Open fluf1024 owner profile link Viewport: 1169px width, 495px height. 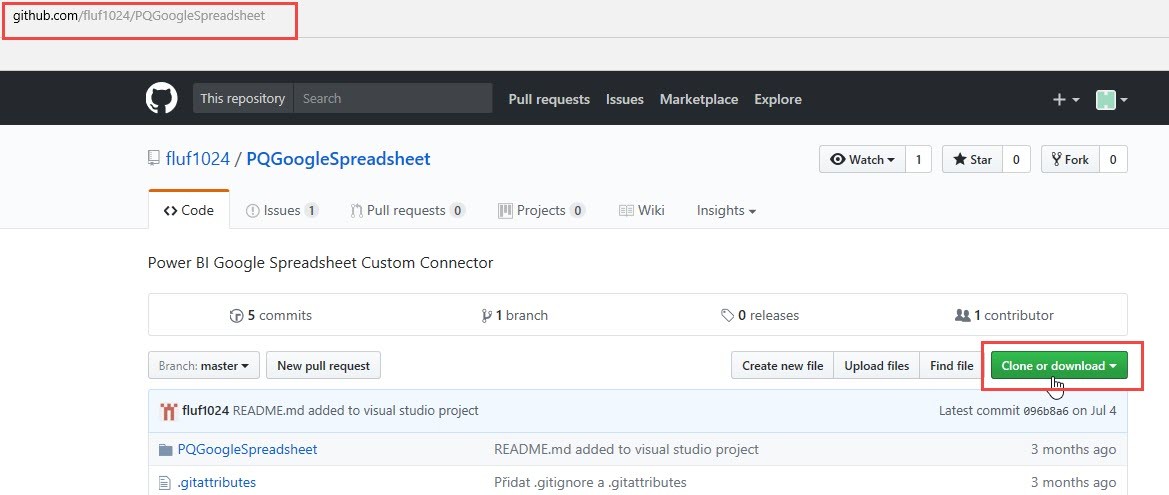(x=198, y=159)
